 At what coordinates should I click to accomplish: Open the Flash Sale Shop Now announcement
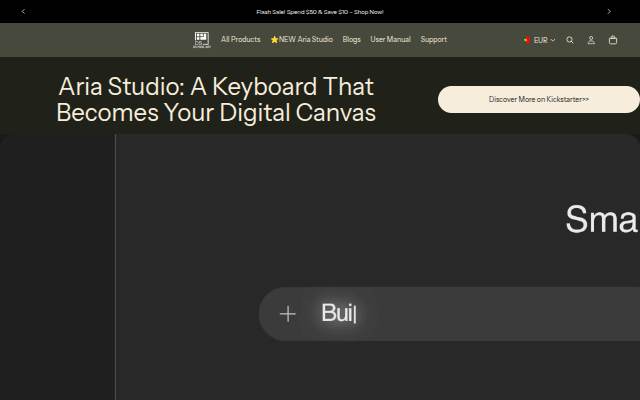[x=320, y=12]
